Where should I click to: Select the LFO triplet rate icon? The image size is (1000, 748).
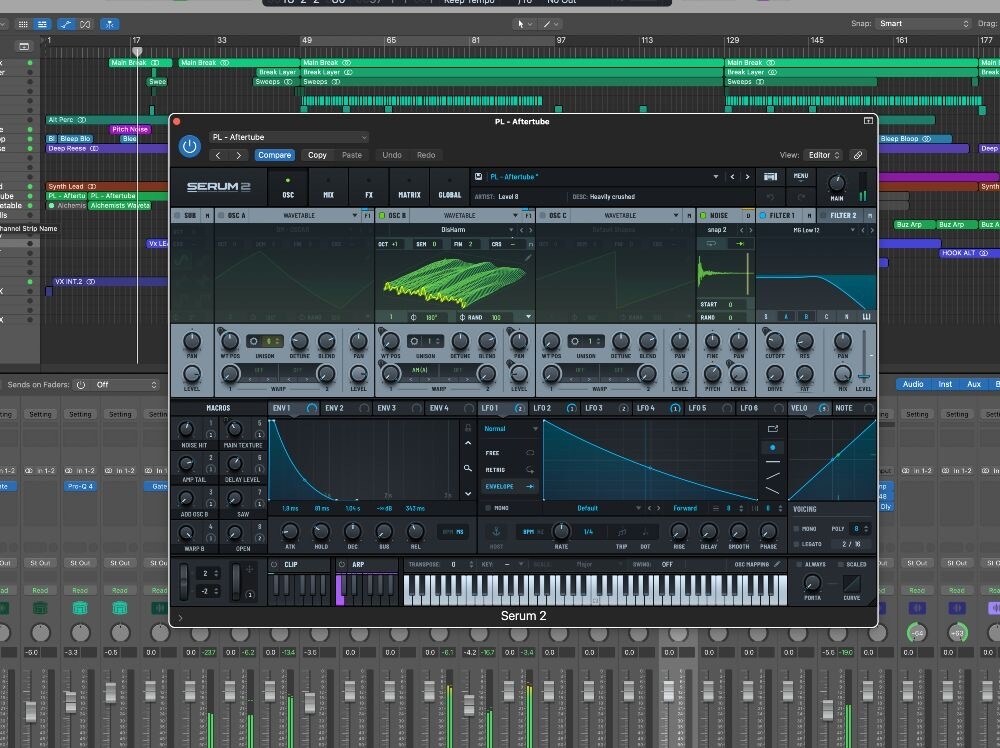click(621, 532)
